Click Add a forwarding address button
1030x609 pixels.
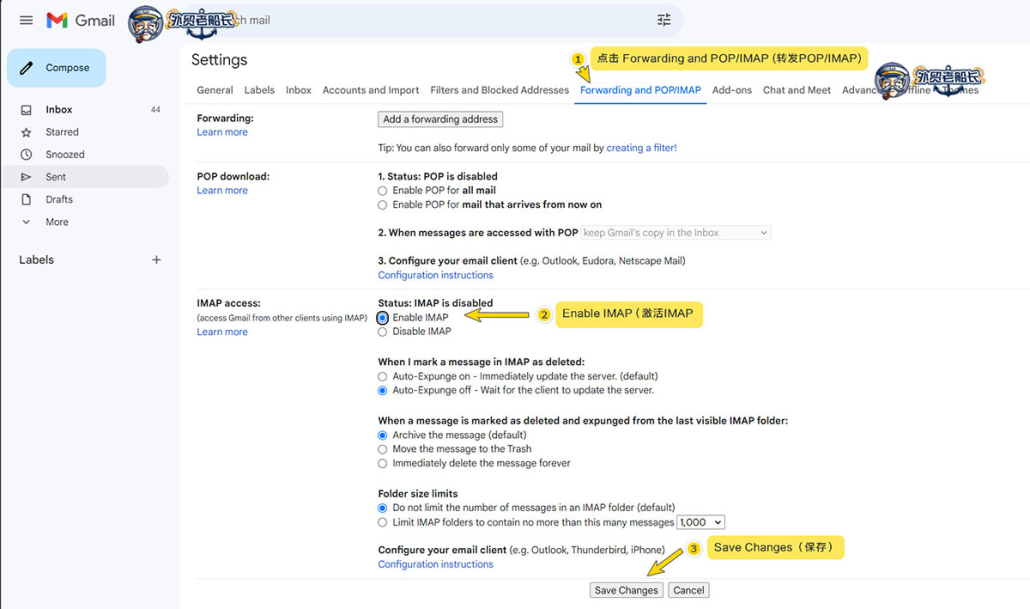pyautogui.click(x=440, y=119)
